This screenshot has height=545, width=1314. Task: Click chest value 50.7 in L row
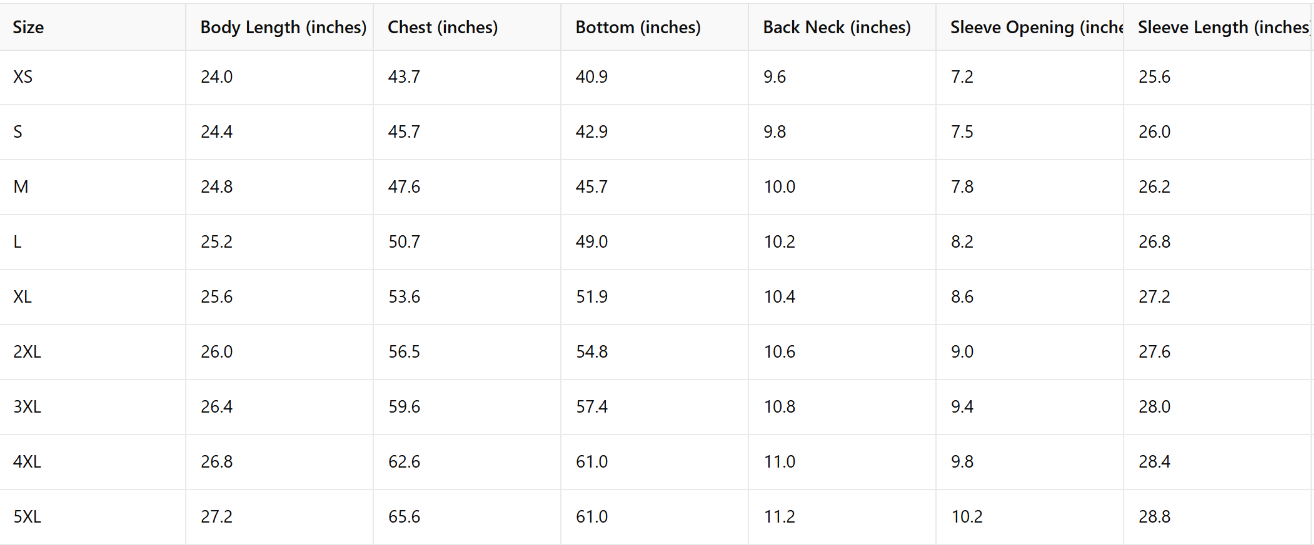click(404, 242)
